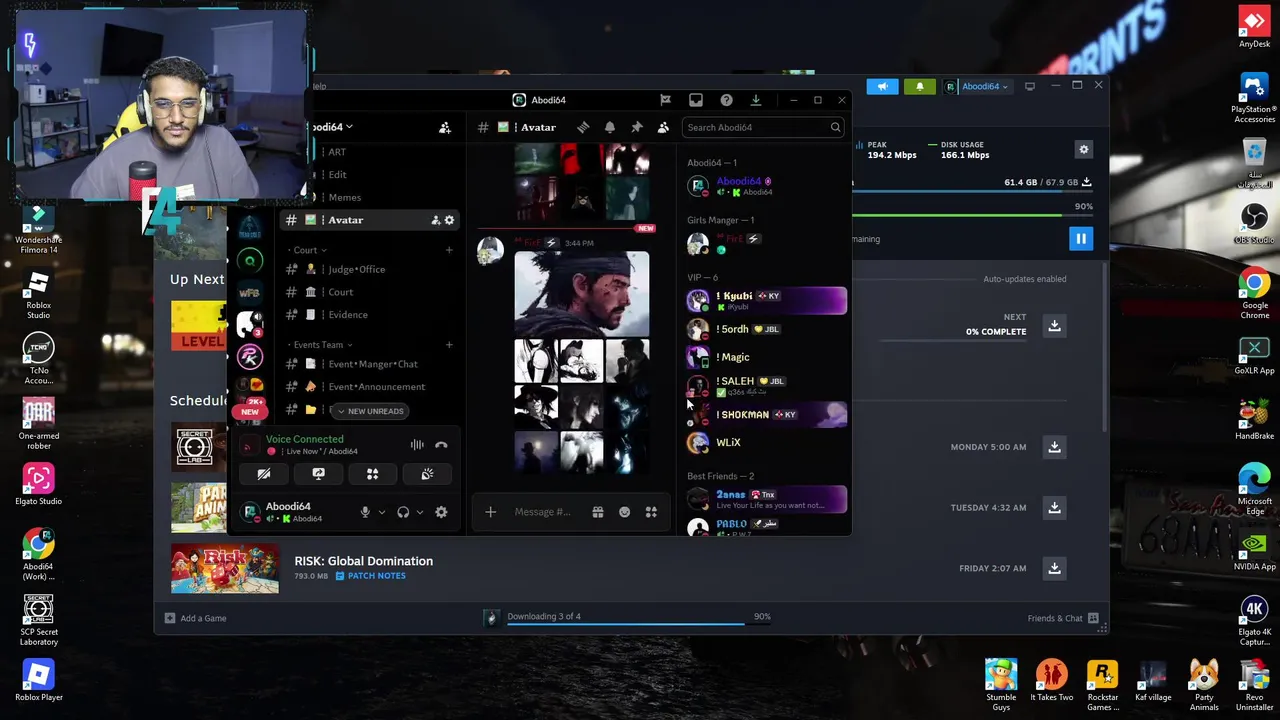Open Steam Friends & Chat

click(x=1063, y=618)
